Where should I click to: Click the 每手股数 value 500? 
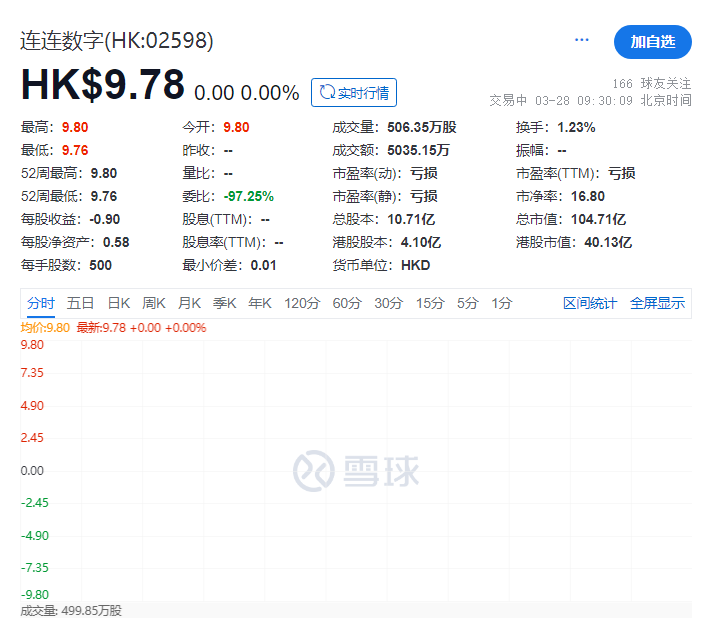tap(101, 265)
